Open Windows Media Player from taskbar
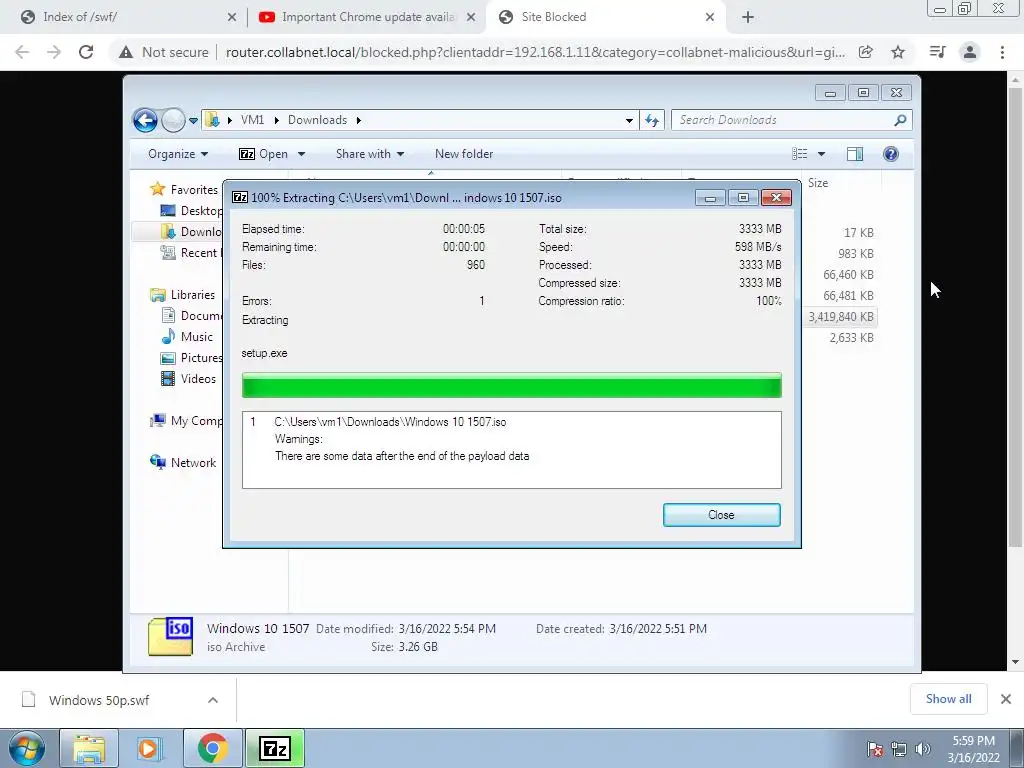Viewport: 1024px width, 768px height. [x=150, y=748]
